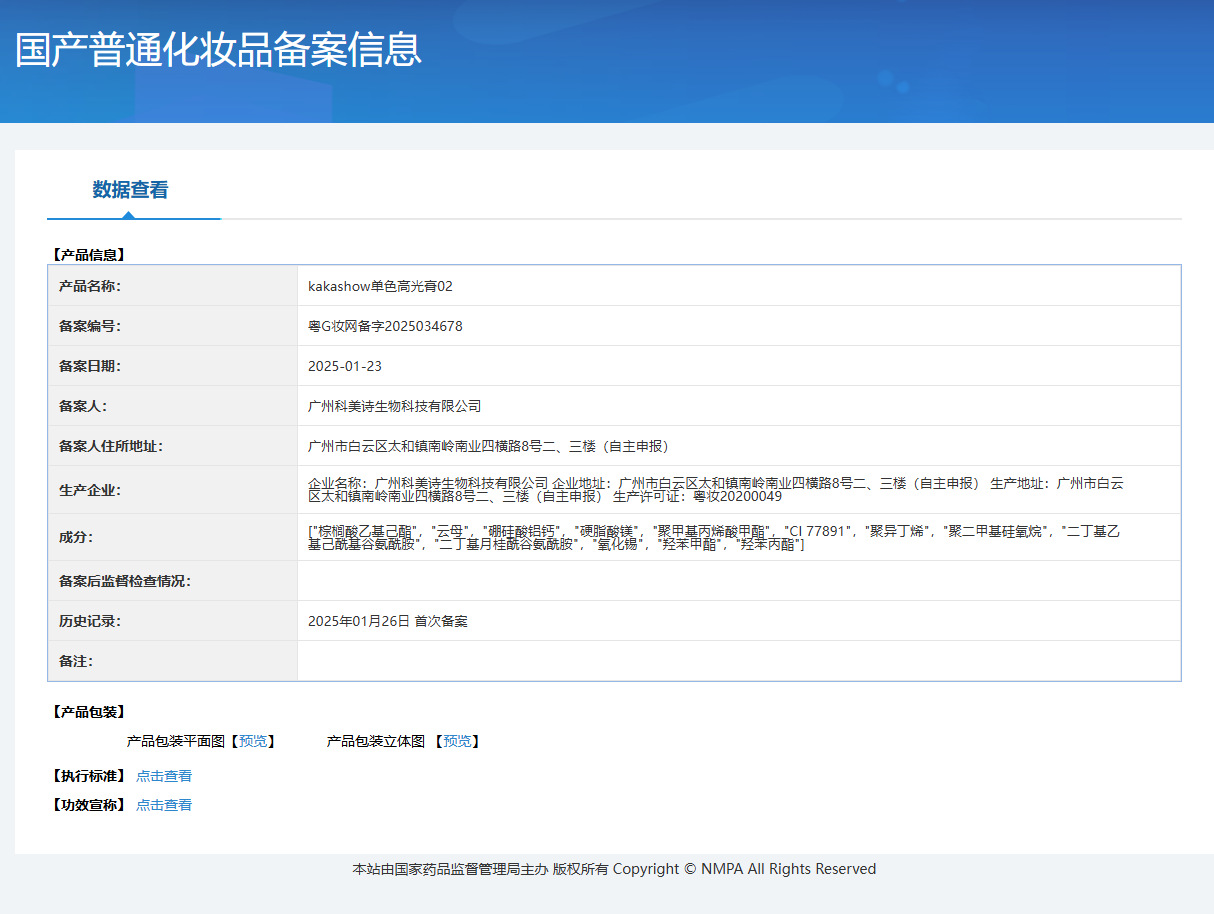Click the 备注 row label
1214x914 pixels.
coord(76,661)
